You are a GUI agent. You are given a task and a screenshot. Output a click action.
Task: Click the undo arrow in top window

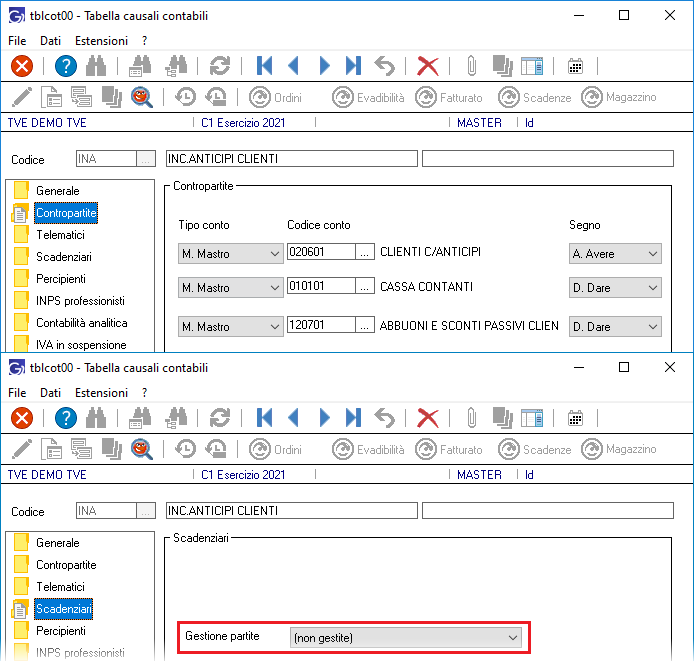(384, 66)
